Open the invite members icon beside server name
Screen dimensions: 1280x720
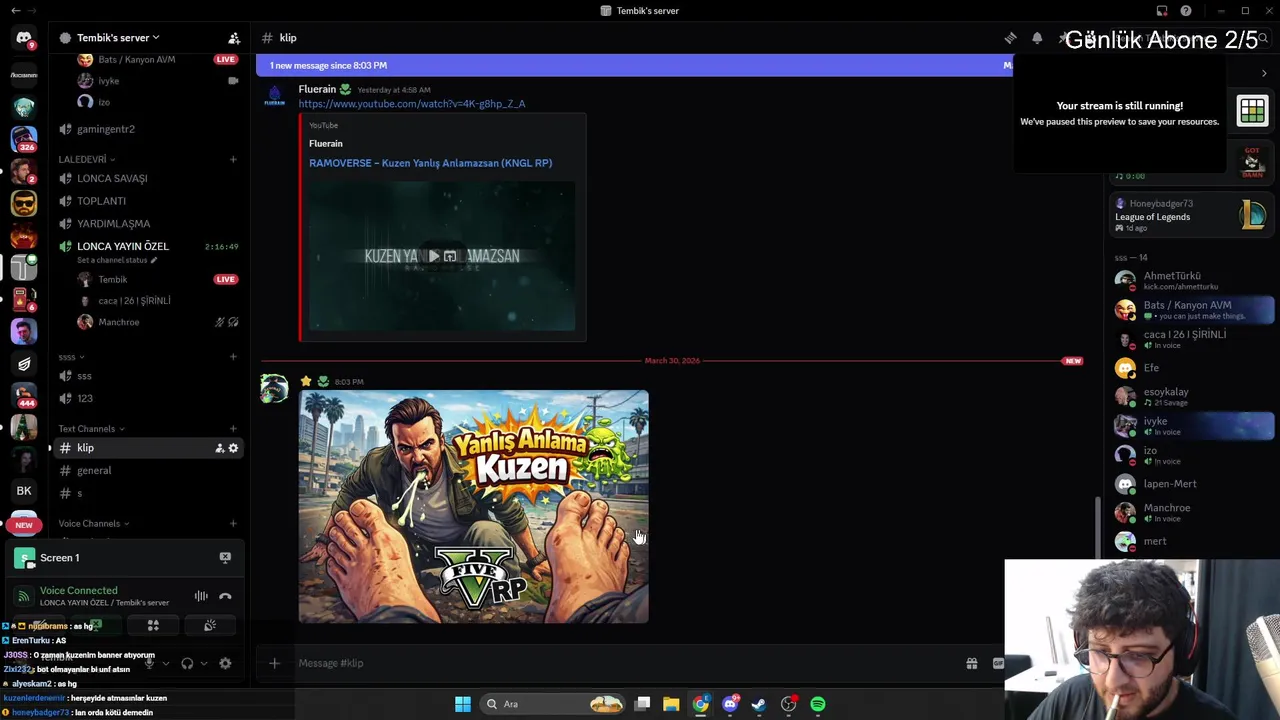pos(234,38)
